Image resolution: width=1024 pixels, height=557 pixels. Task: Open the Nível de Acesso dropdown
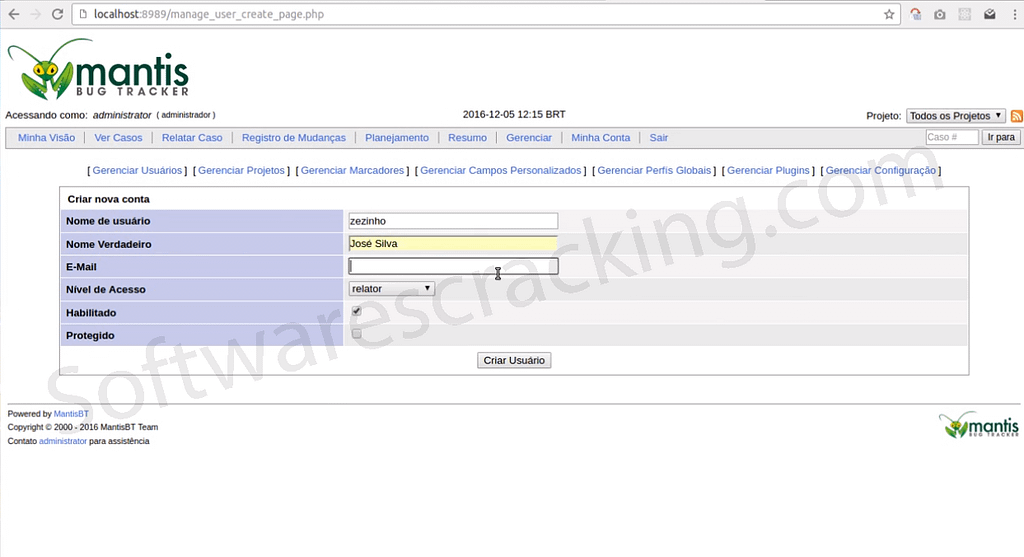coord(391,289)
